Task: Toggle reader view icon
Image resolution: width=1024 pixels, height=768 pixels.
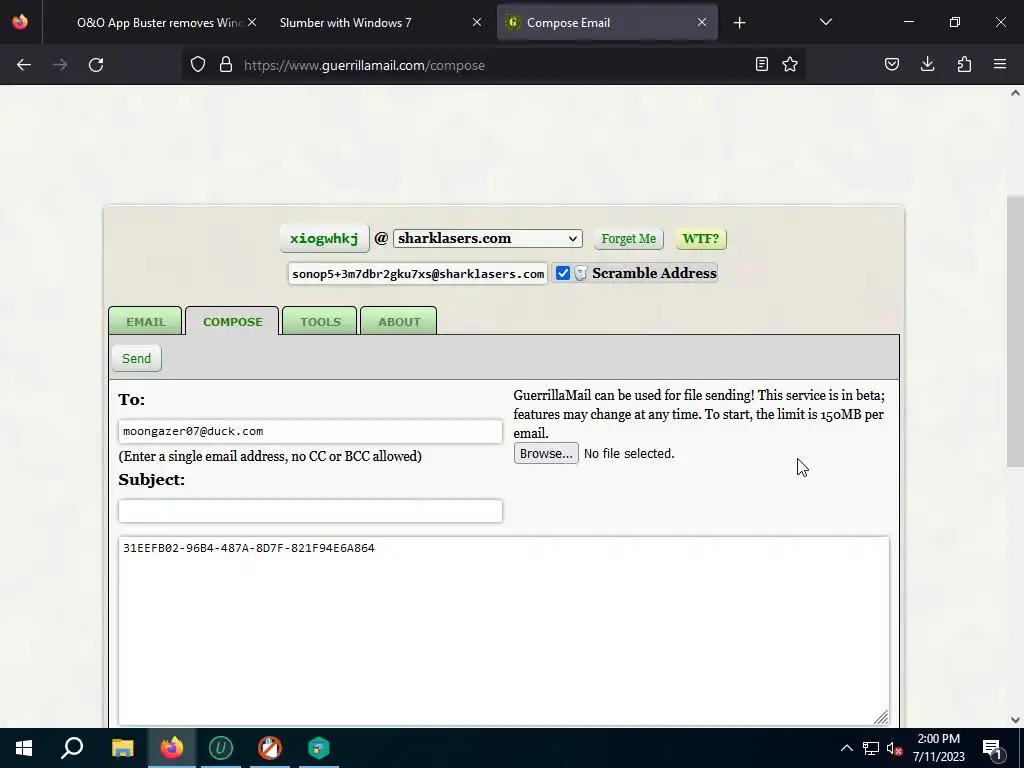Action: 761,65
